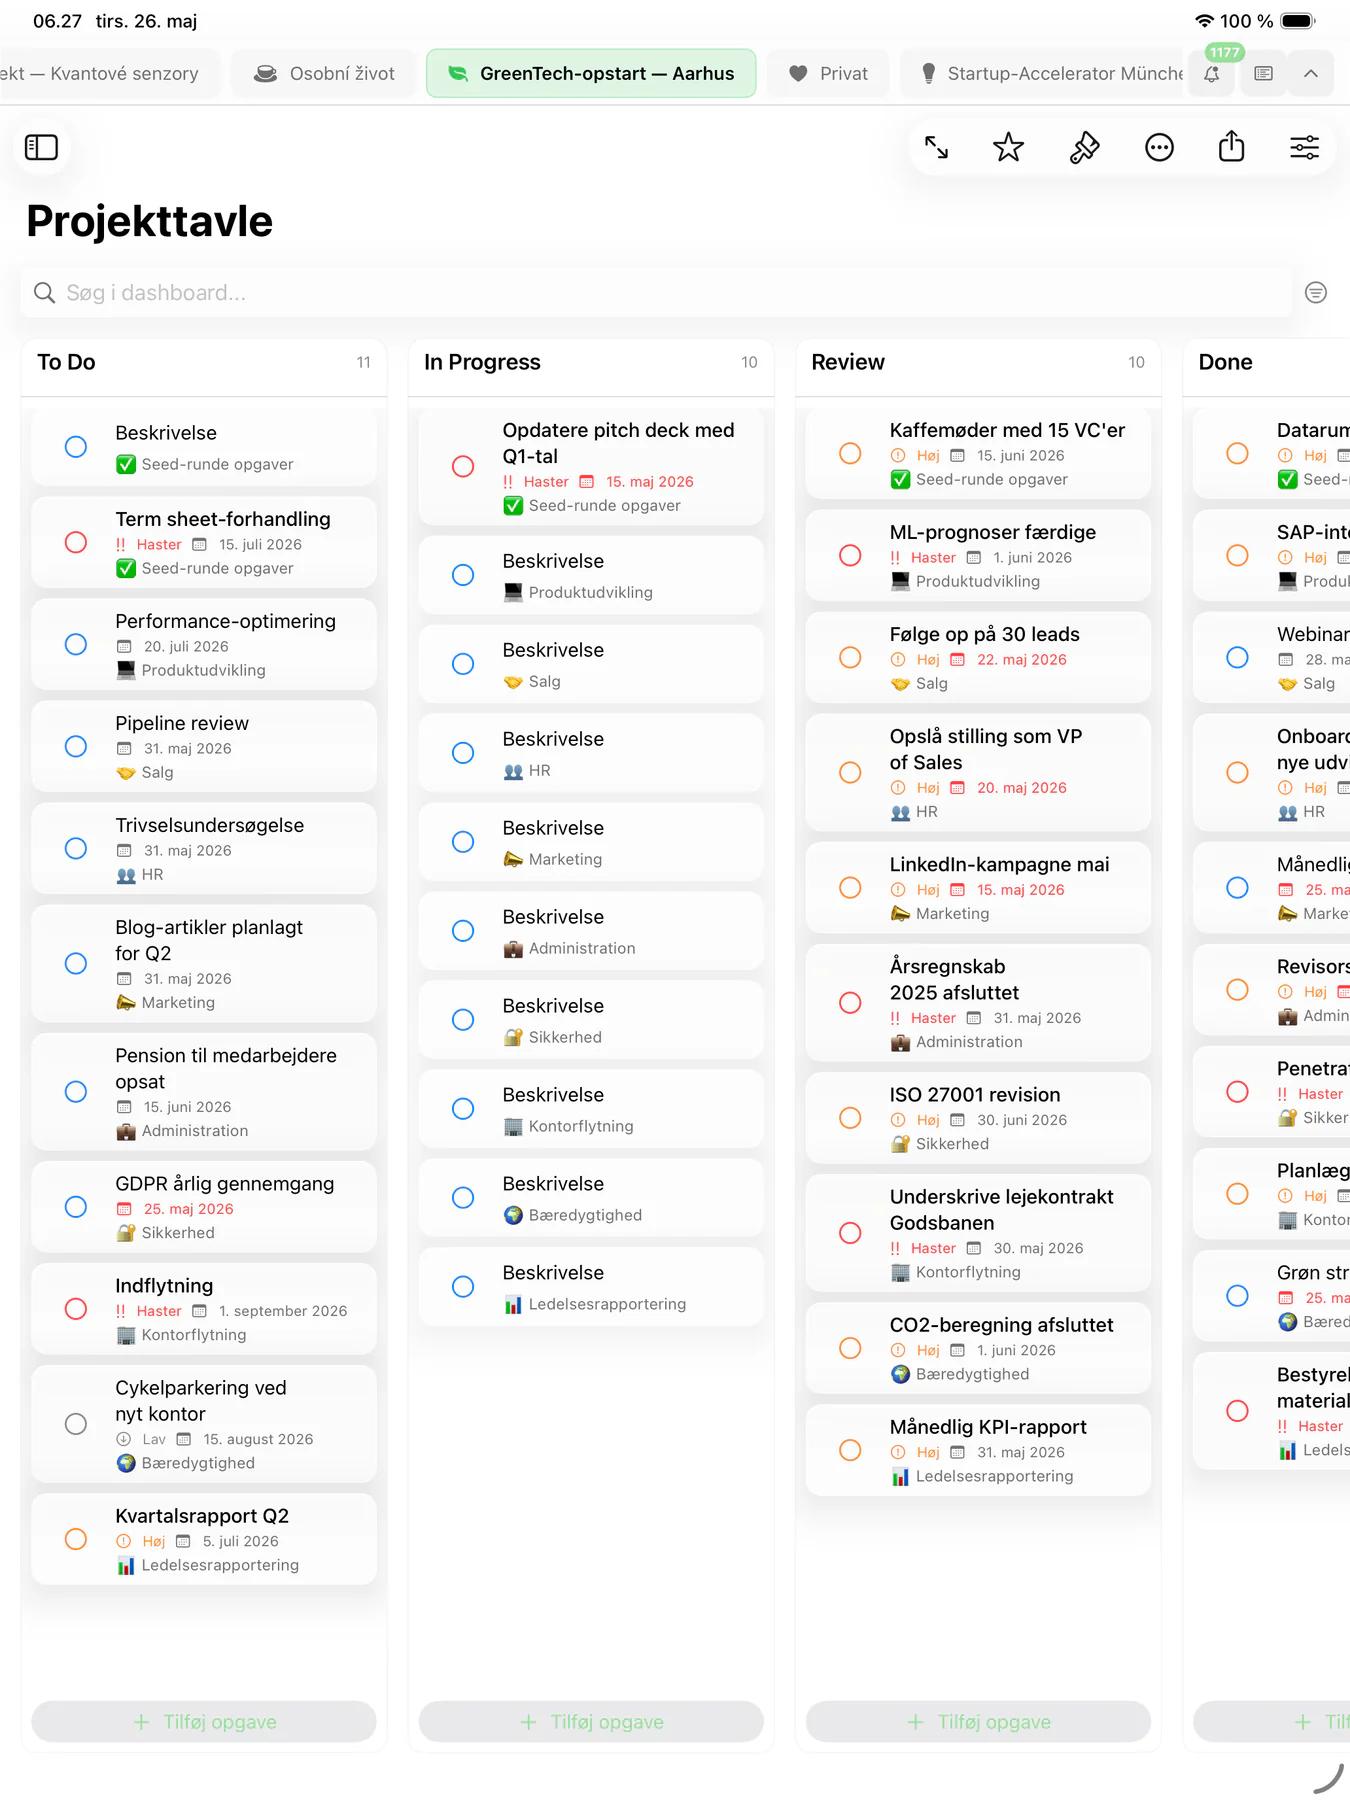Add a task to the In Progress column
This screenshot has width=1350, height=1800.
(x=591, y=1721)
